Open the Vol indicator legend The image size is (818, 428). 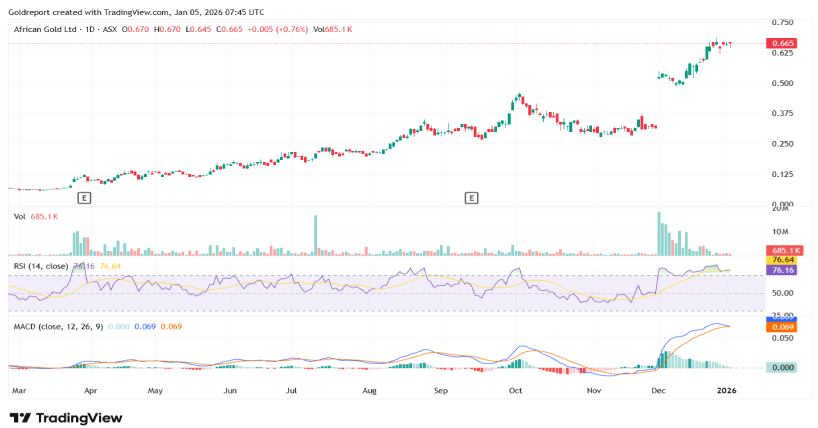(19, 216)
